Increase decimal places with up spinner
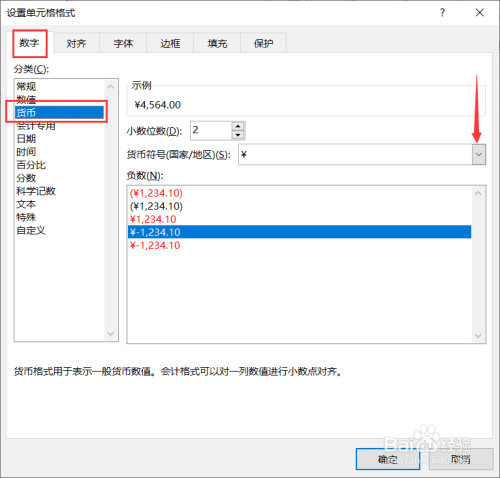Screen dimensions: 500x478 tap(238, 126)
